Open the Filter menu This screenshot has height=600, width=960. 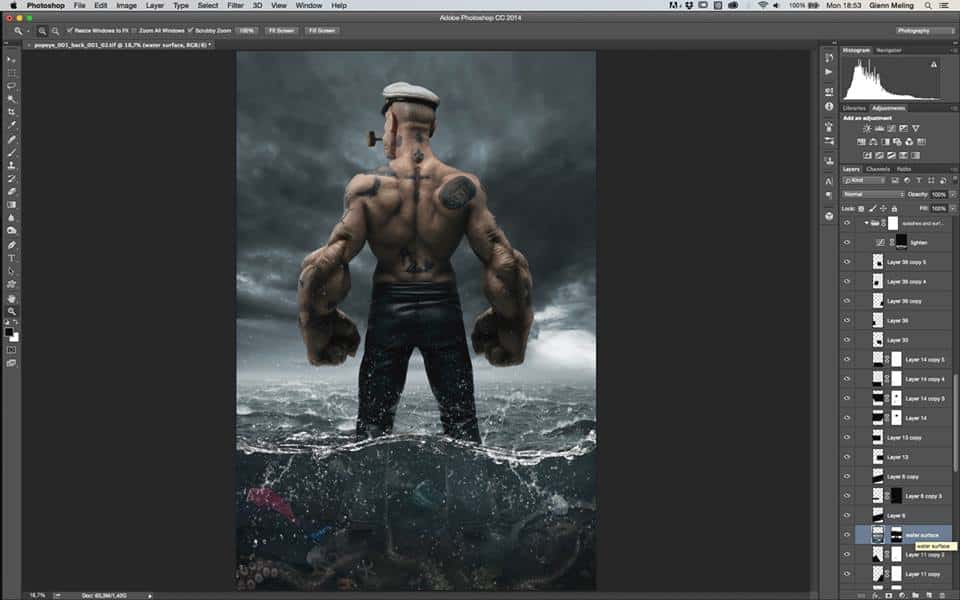[x=235, y=6]
